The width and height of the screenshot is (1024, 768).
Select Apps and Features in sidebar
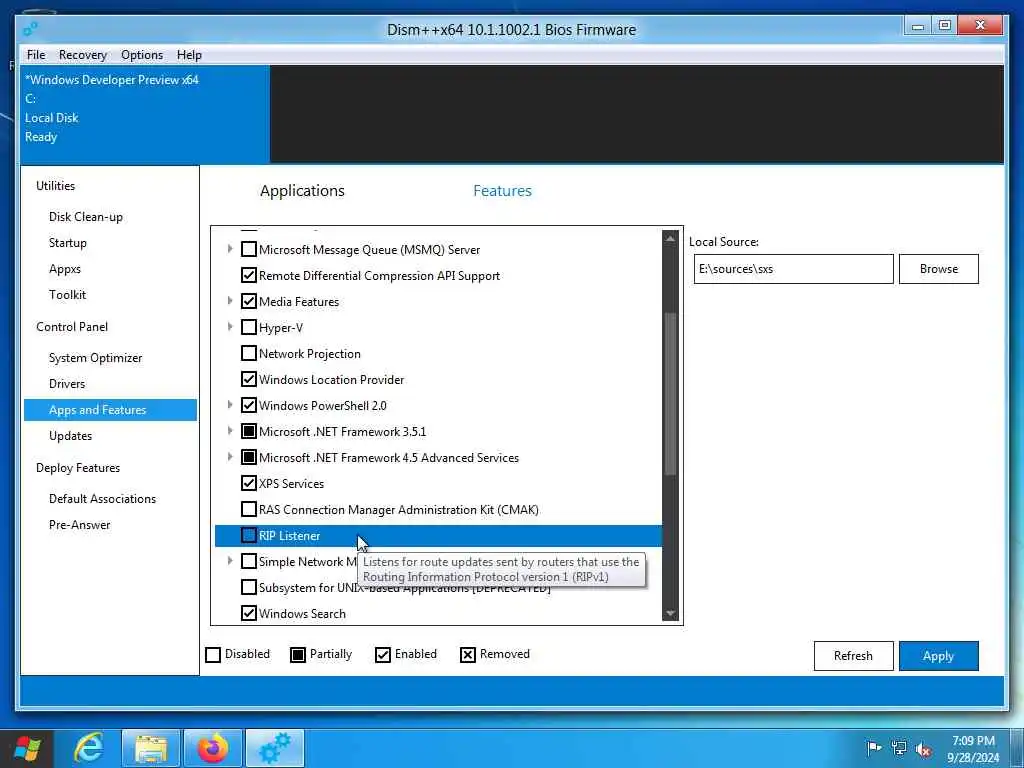coord(110,409)
